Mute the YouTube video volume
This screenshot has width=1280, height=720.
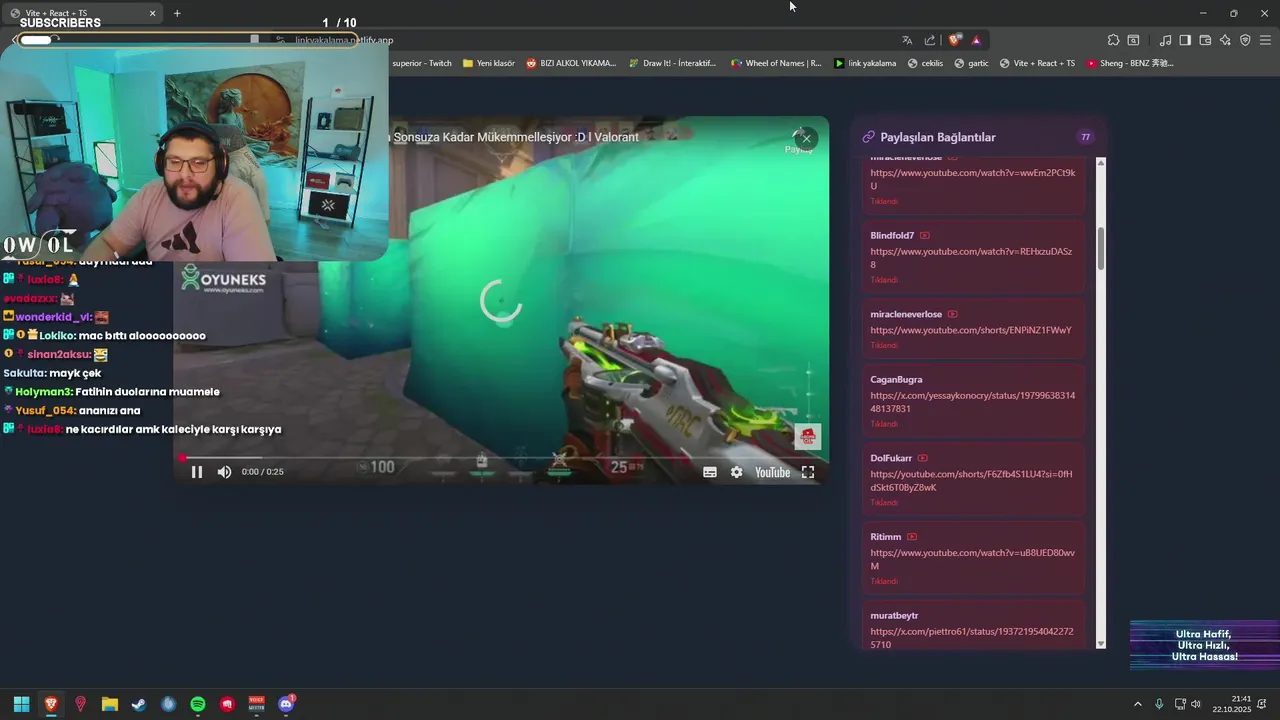pos(224,472)
